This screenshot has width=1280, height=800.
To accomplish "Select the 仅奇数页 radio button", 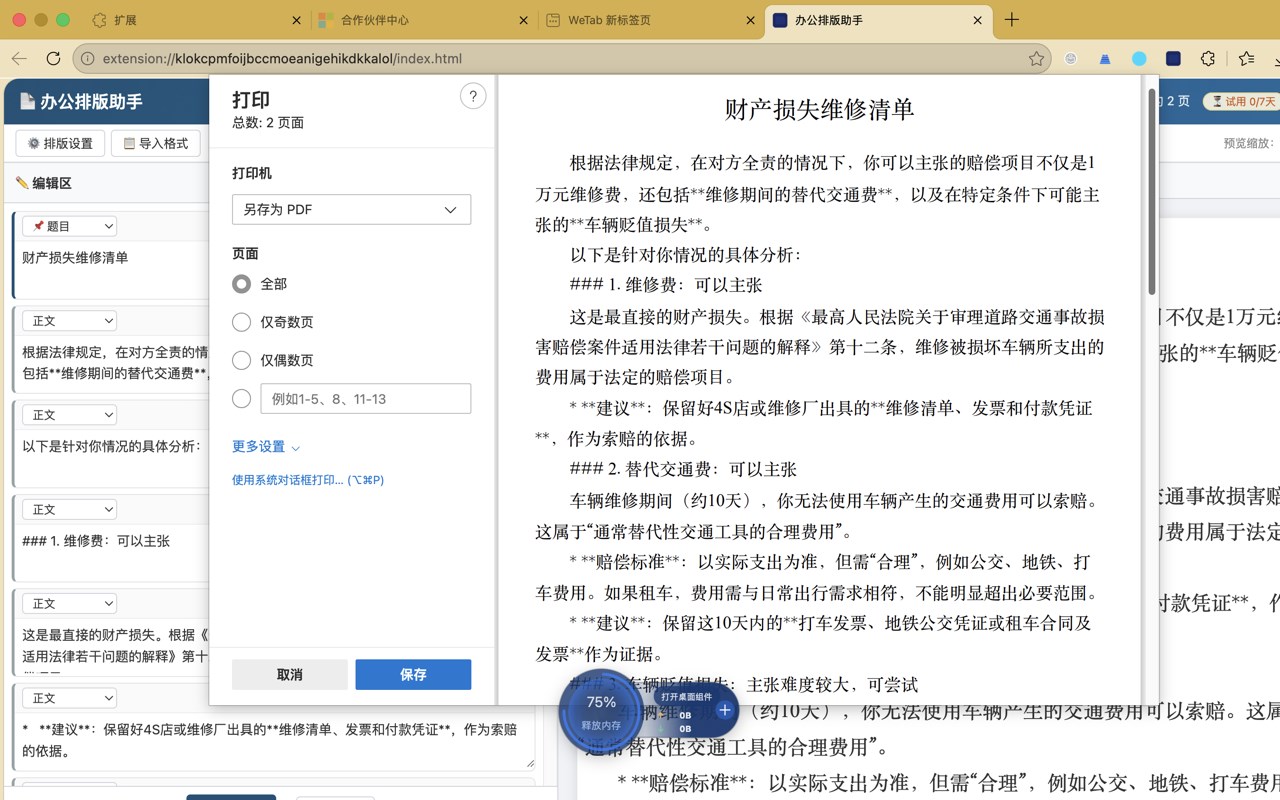I will tap(241, 322).
